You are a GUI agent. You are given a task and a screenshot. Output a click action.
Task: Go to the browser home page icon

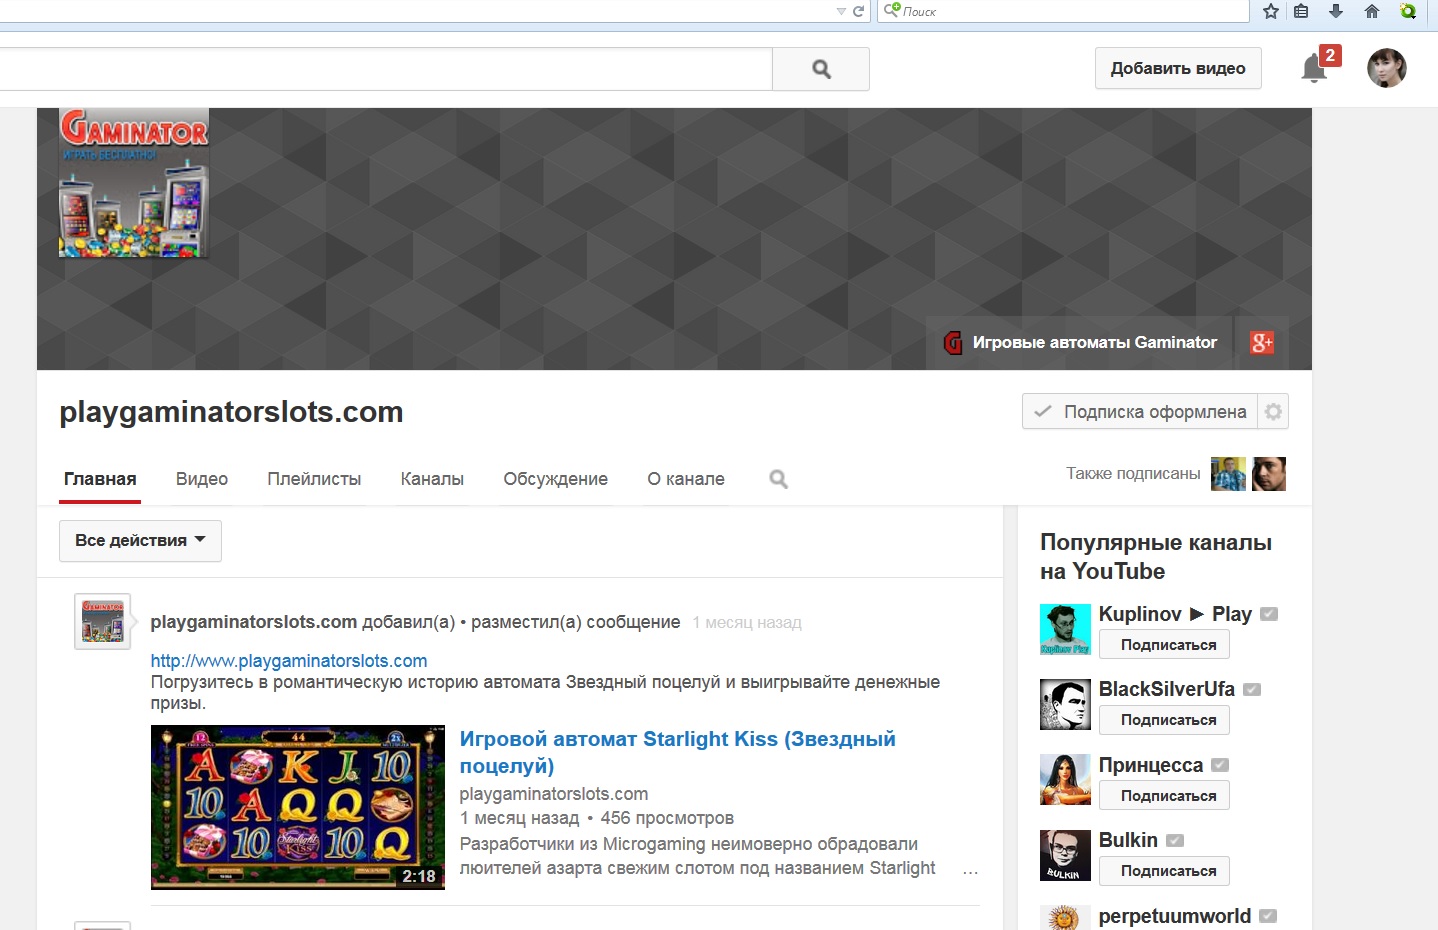click(x=1372, y=11)
